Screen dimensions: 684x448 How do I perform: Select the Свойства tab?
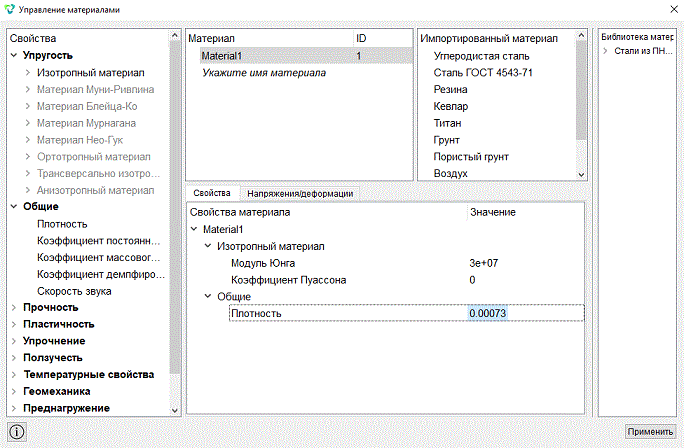click(212, 193)
